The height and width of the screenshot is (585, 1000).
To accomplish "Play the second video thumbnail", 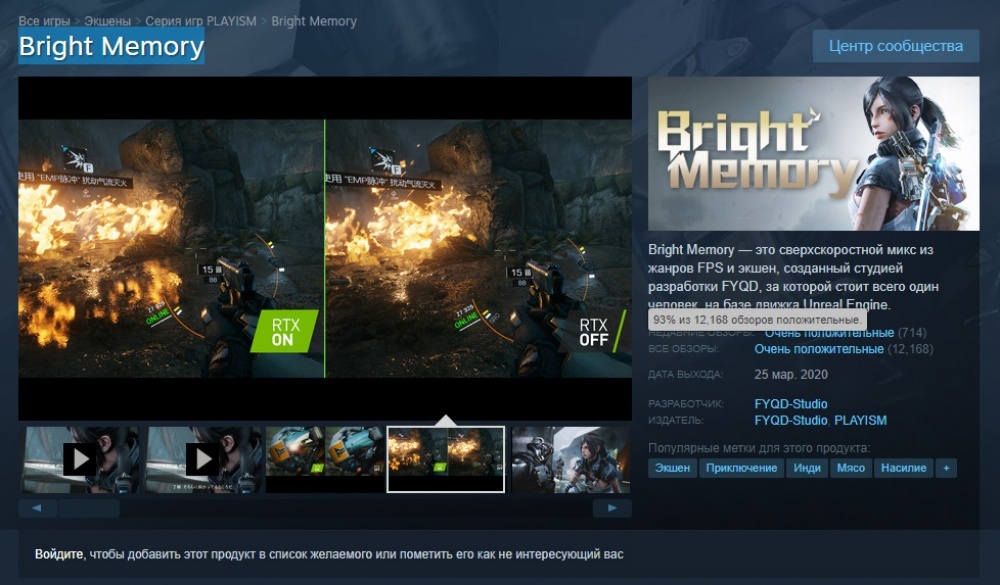I will tap(204, 459).
